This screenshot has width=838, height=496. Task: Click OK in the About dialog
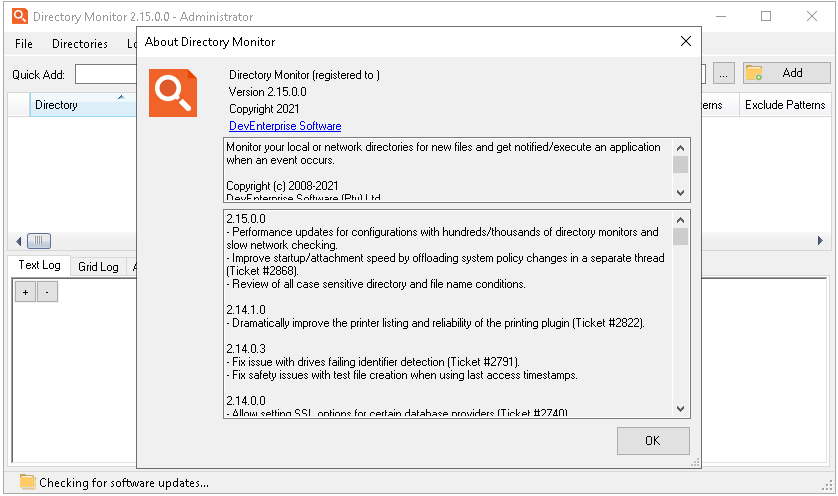[653, 440]
